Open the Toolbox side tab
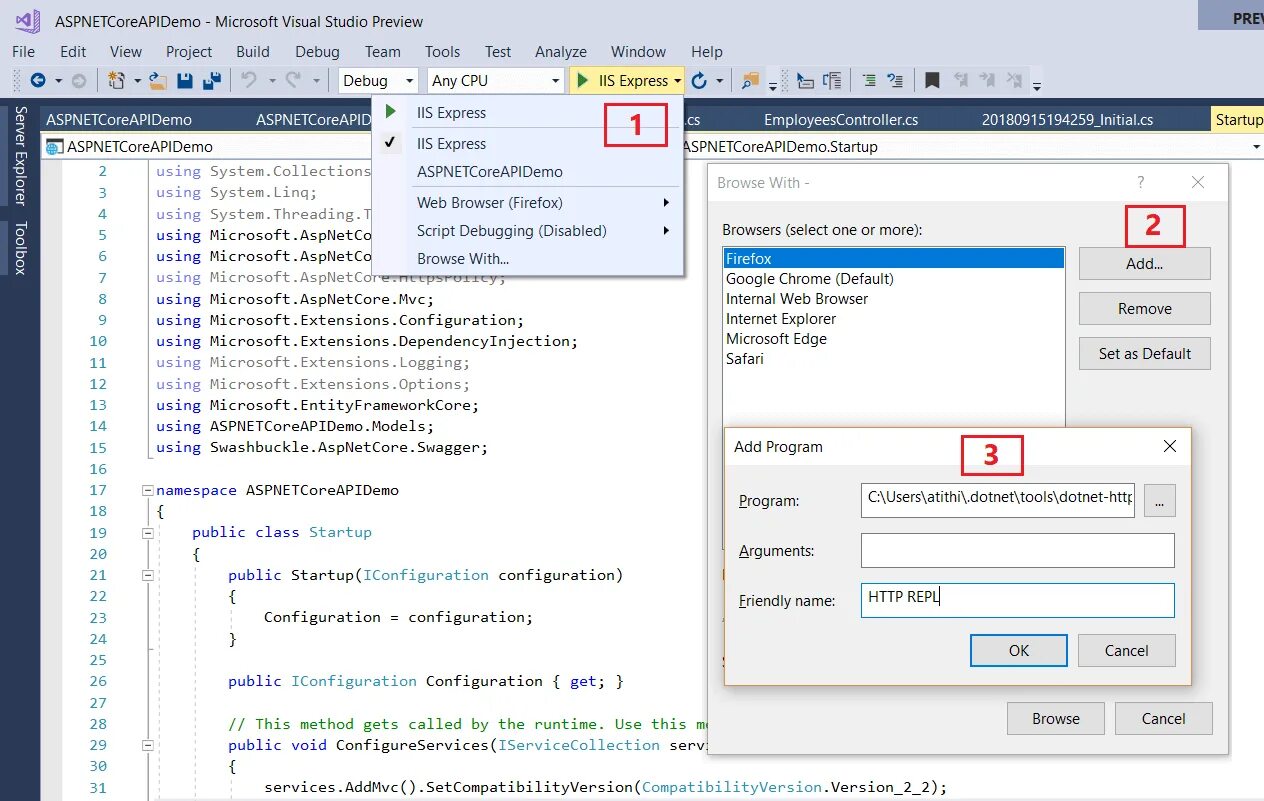This screenshot has width=1264, height=801. pos(20,248)
